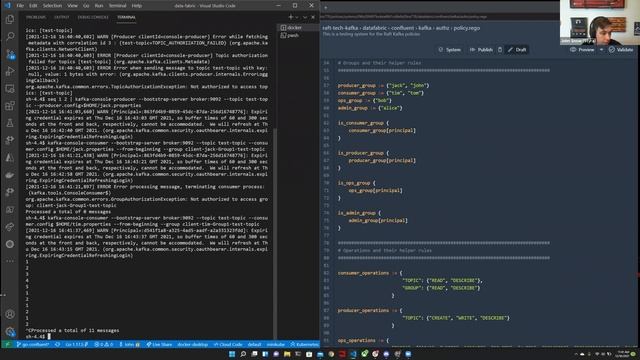Open Manage gear icon in activity bar

(10, 331)
